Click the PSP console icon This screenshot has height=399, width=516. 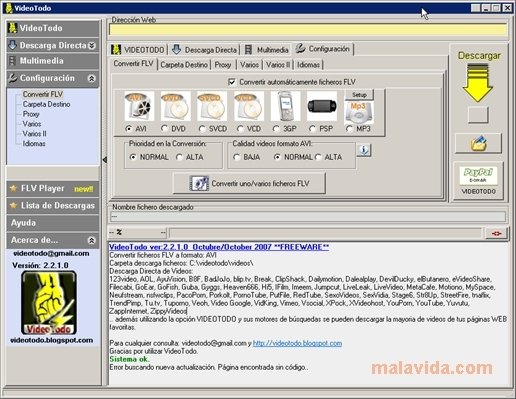point(322,106)
